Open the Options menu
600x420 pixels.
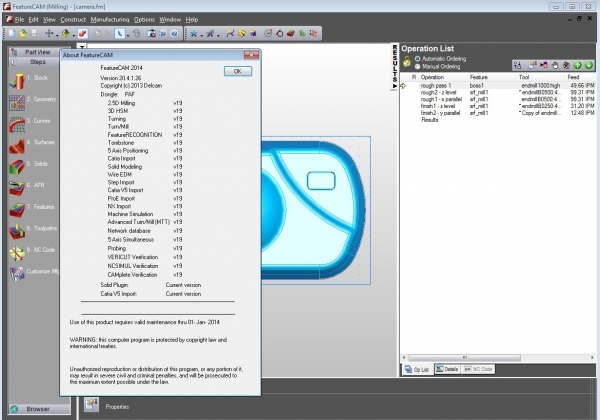click(144, 20)
